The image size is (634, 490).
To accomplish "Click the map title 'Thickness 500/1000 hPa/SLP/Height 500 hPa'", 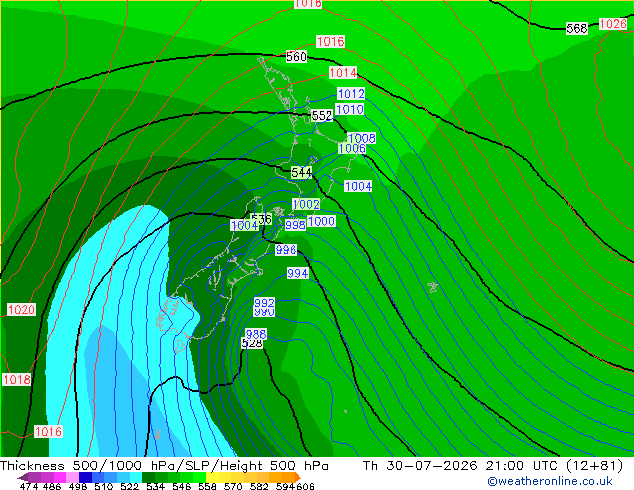I will tap(164, 466).
